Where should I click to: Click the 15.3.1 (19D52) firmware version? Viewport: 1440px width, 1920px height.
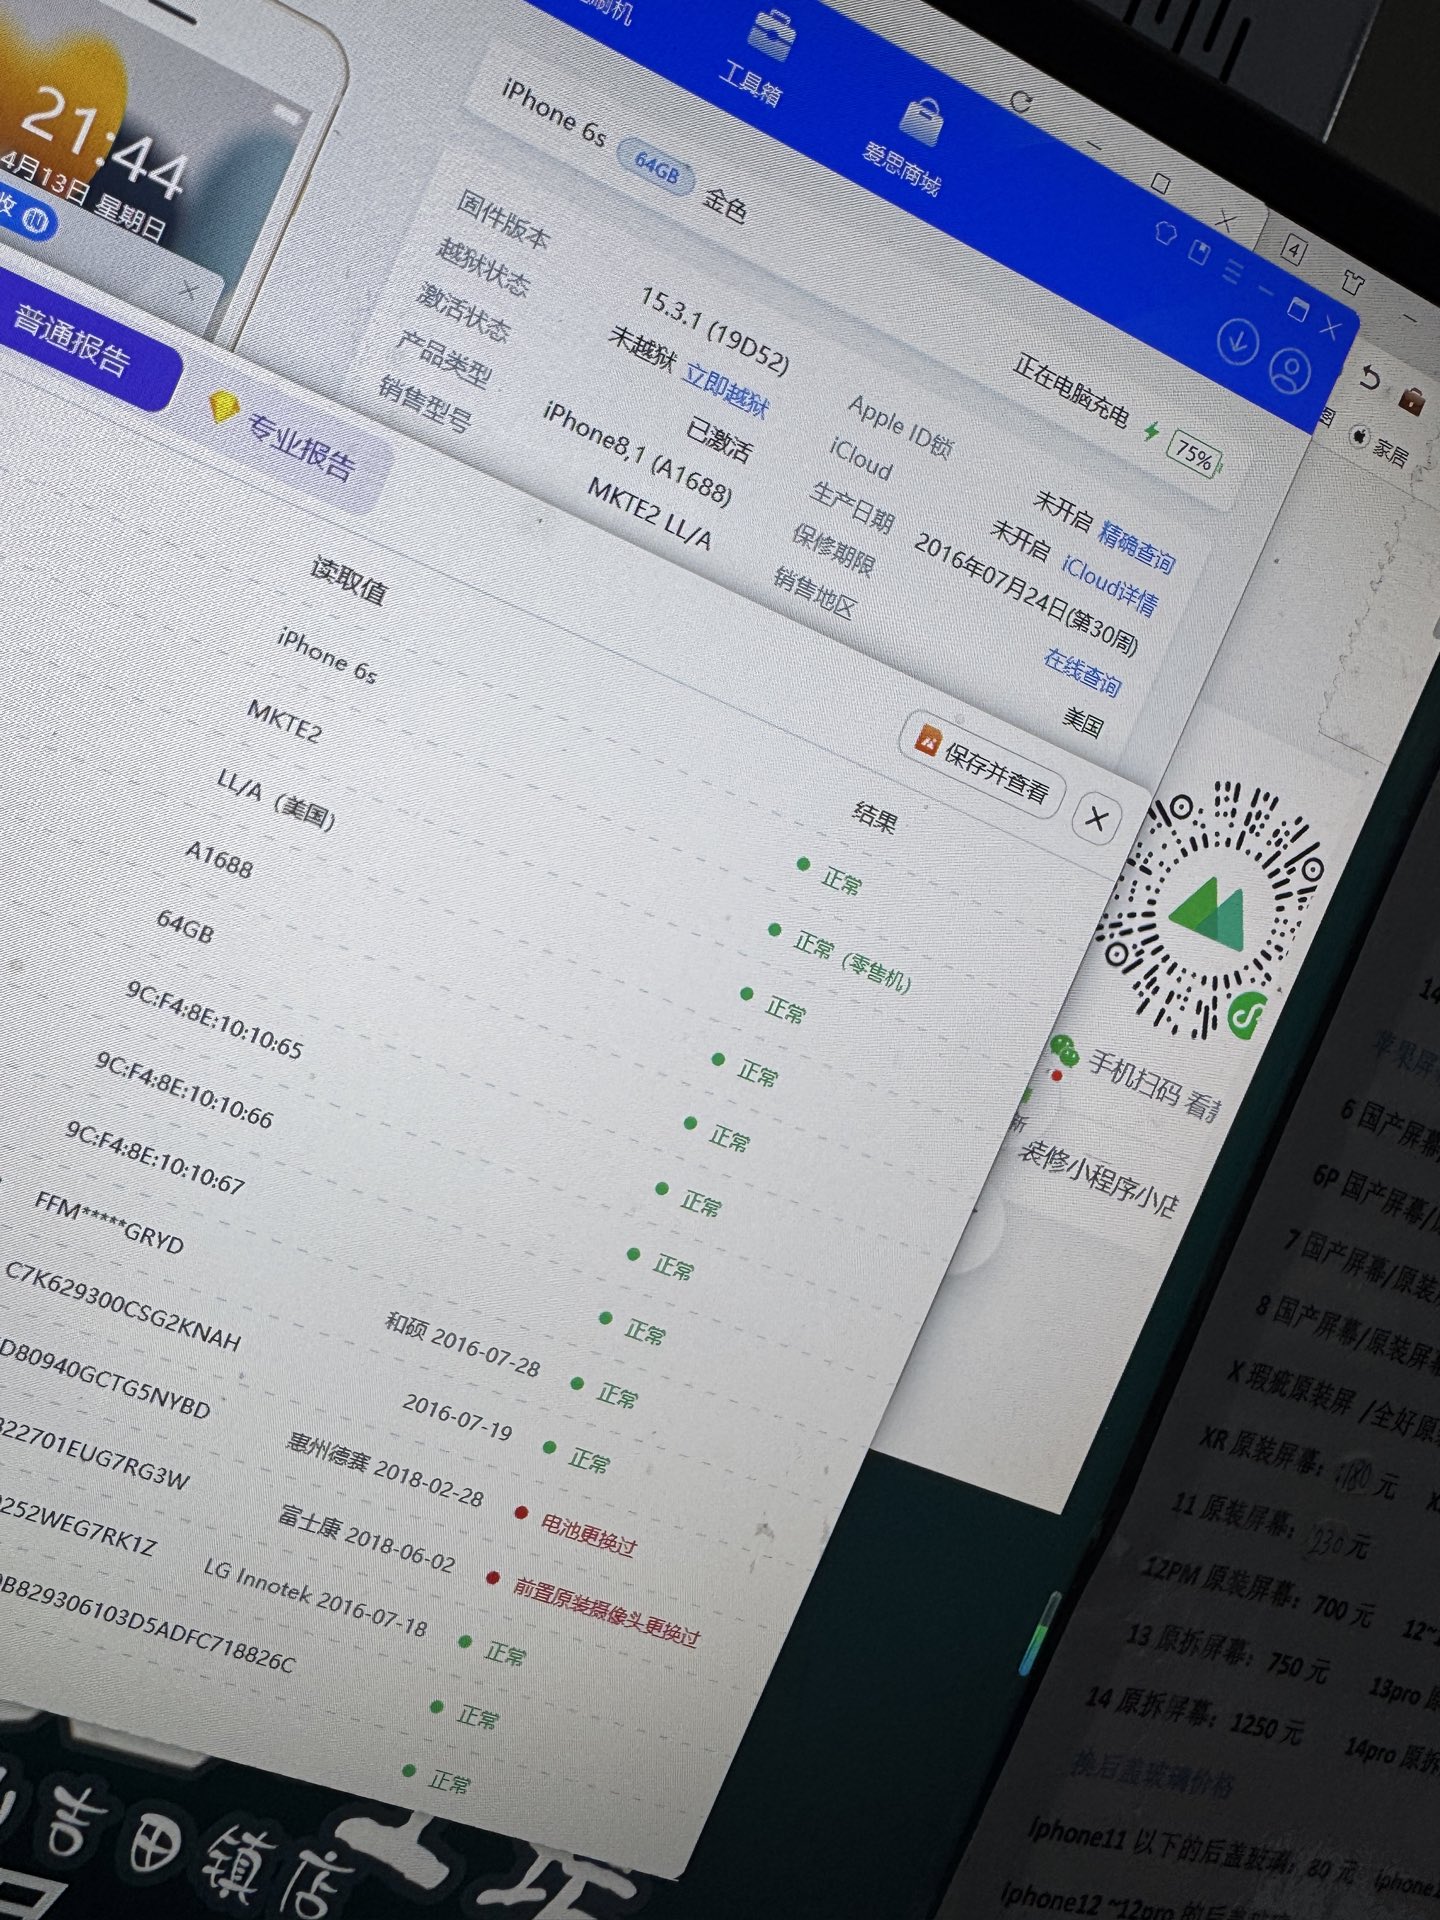715,329
